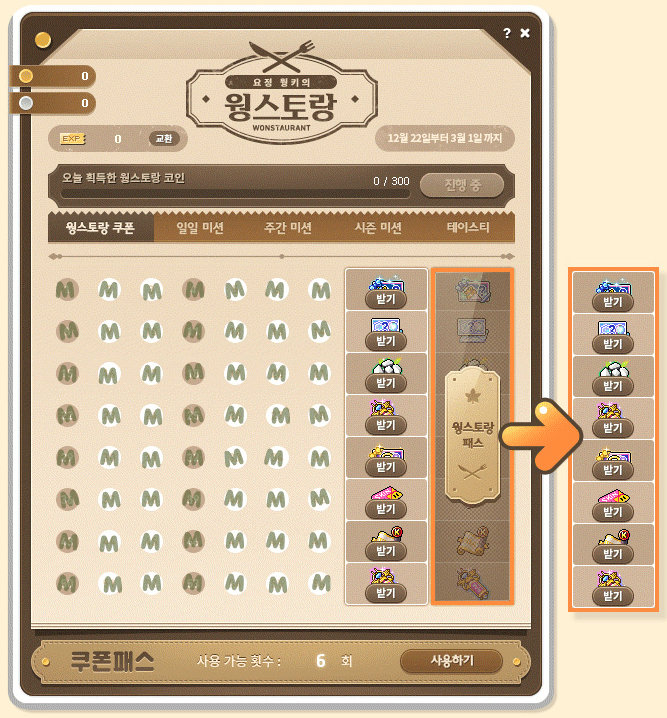Click 받기 for the last row reward

coord(386,593)
